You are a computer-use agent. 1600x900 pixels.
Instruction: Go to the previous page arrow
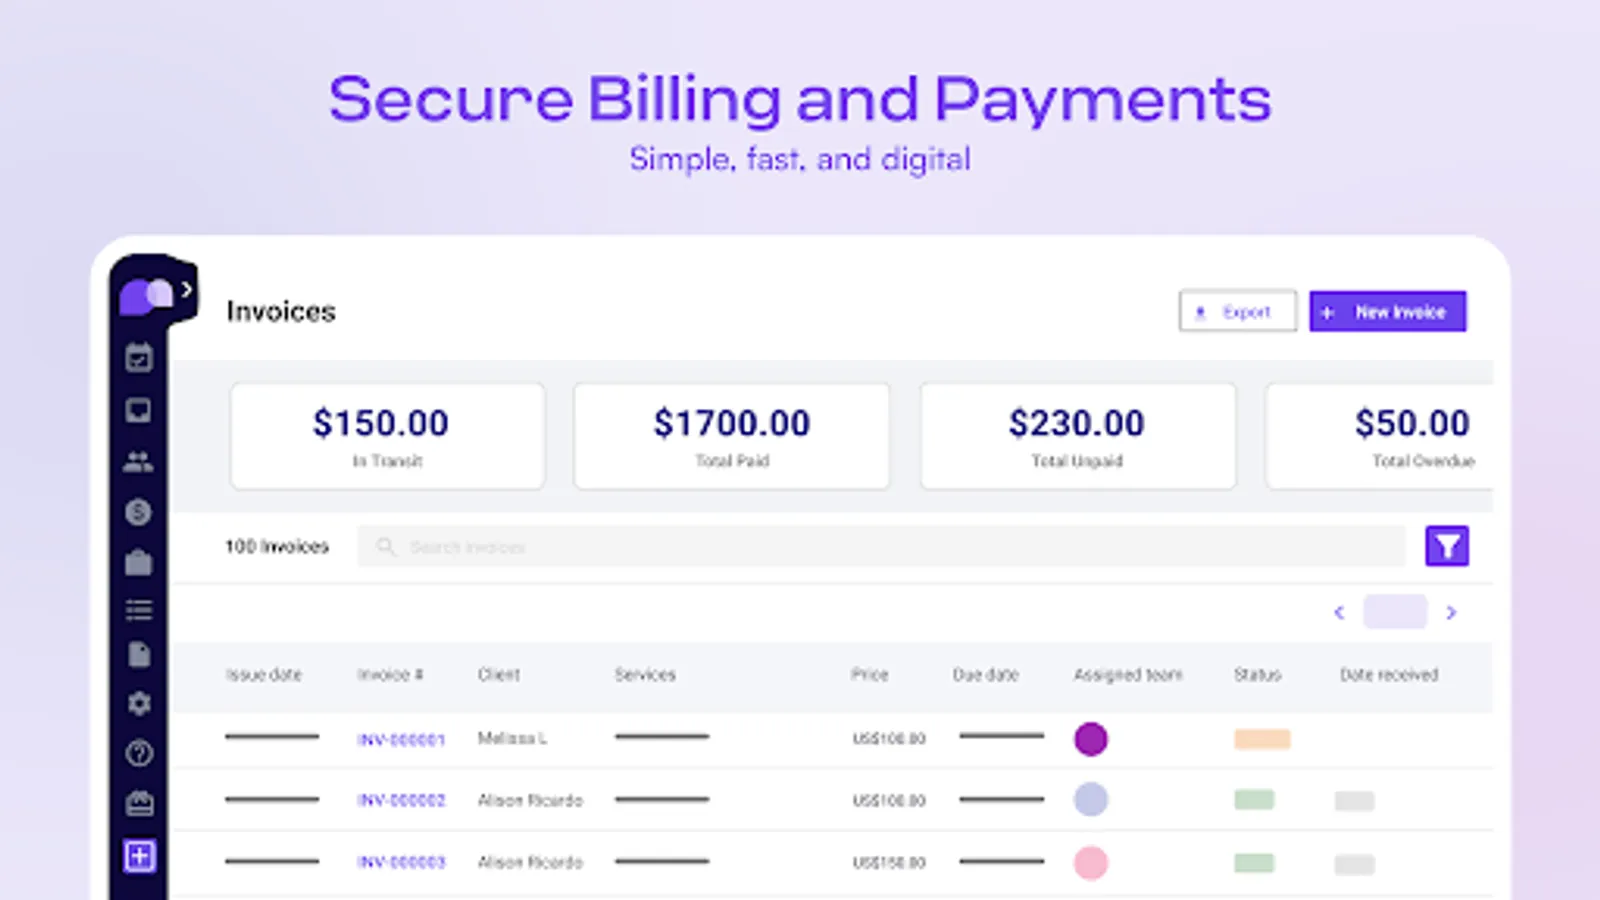1339,612
